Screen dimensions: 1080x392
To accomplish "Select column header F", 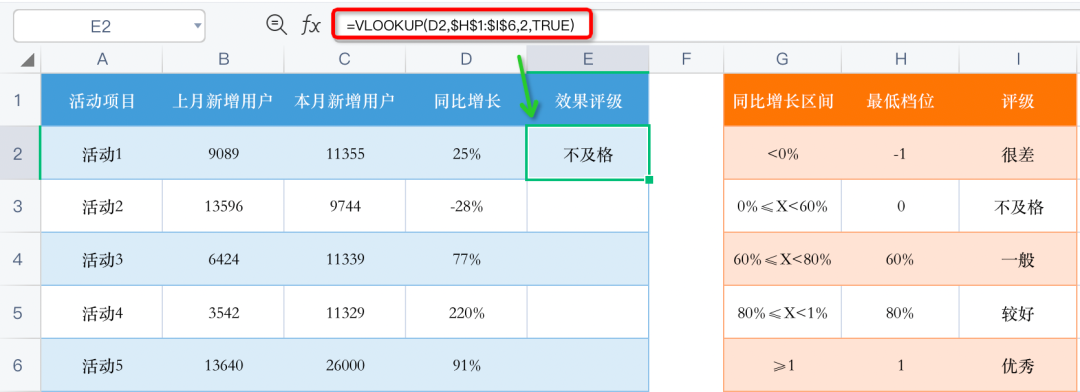I will (x=685, y=60).
